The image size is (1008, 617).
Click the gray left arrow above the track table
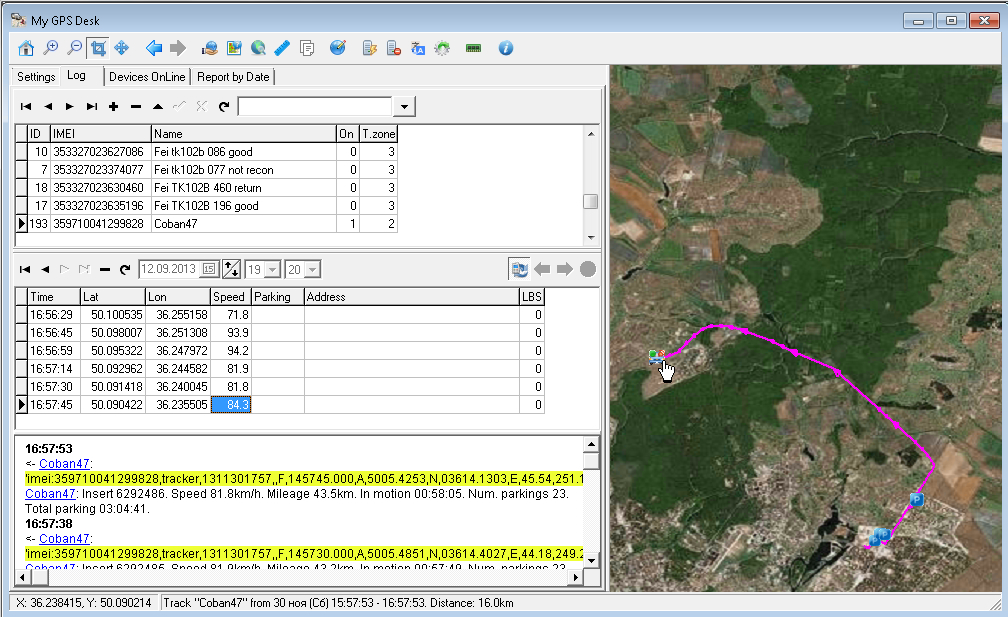click(543, 269)
